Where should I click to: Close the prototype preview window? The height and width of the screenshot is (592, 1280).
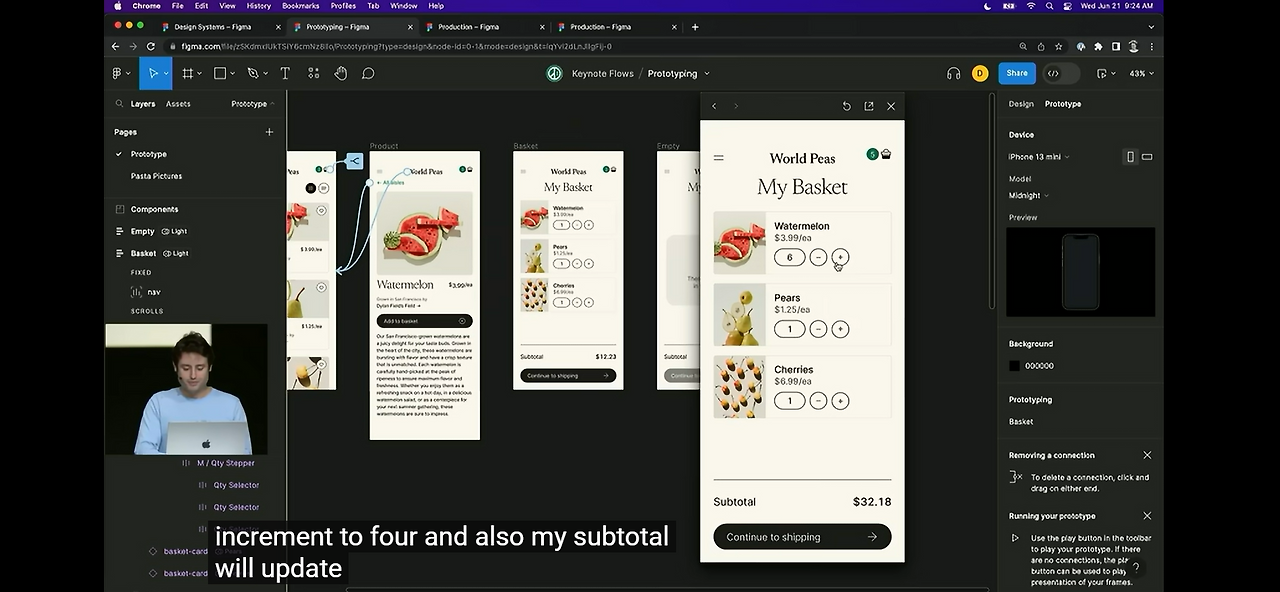(891, 106)
